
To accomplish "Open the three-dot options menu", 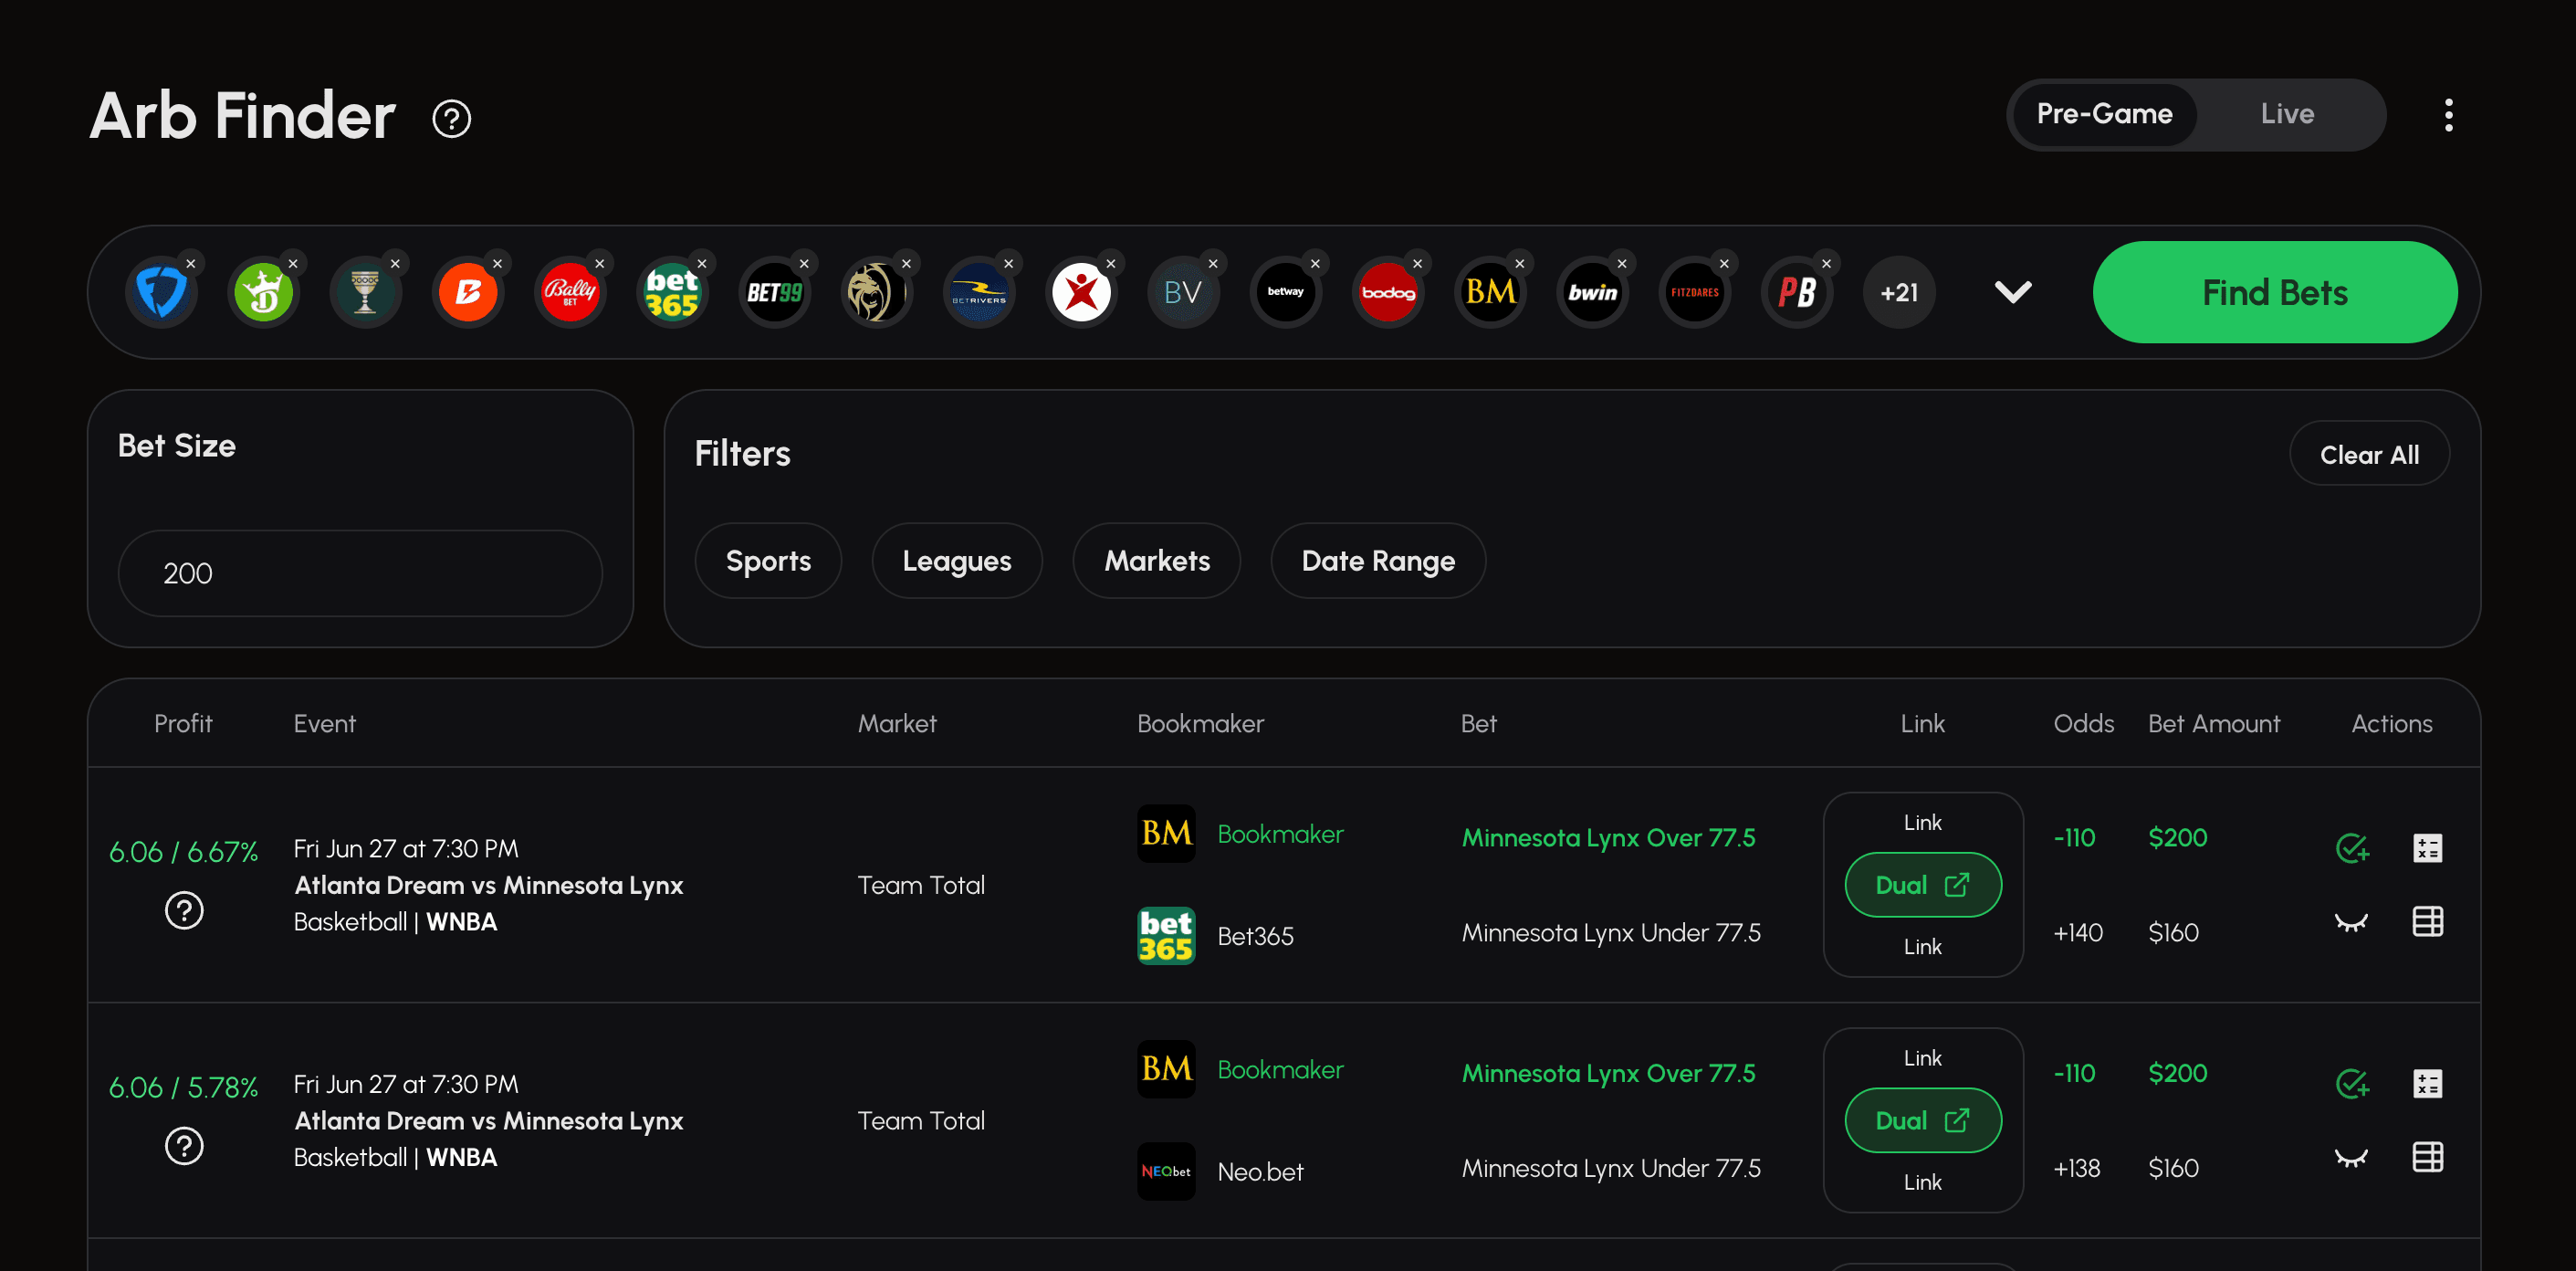I will [x=2448, y=115].
